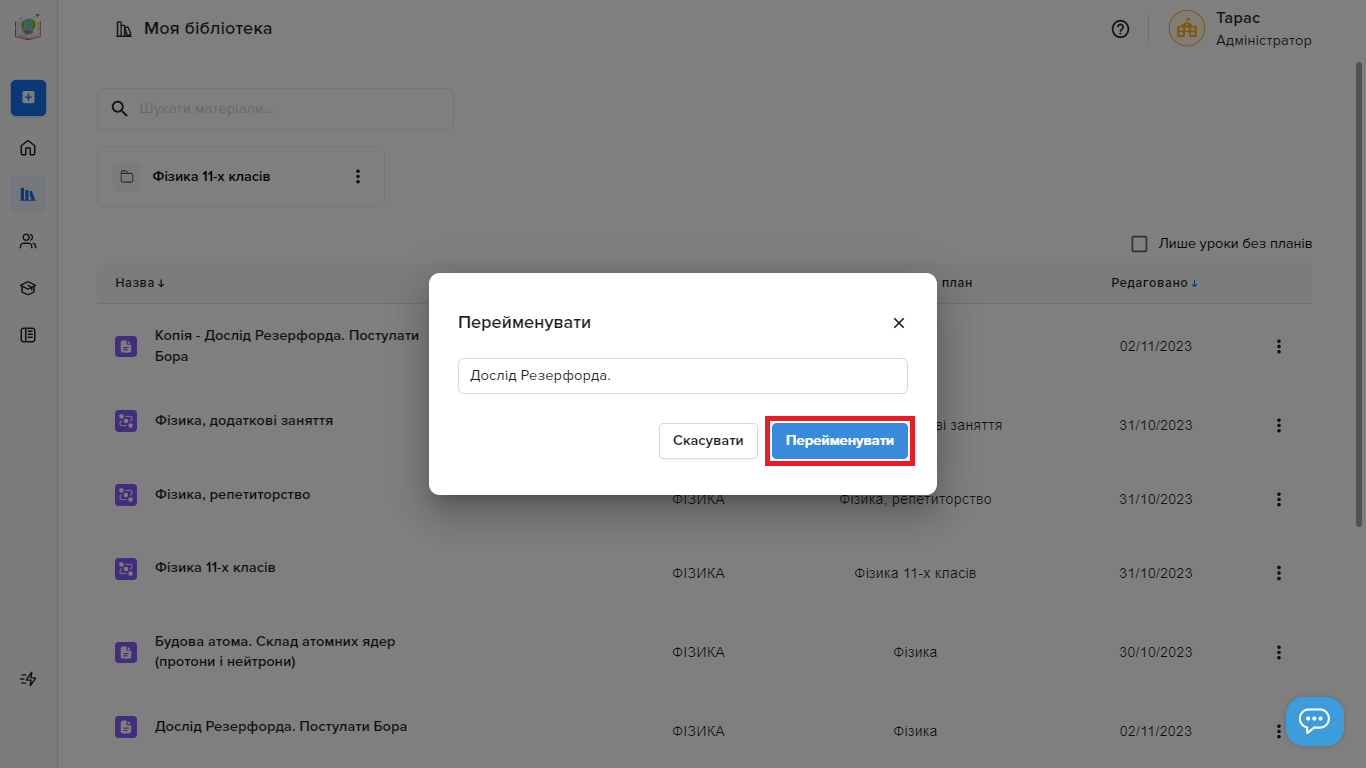Open options for Копія - Дослід Резерфорда row
Screen dimensions: 1366x768
coord(1278,347)
